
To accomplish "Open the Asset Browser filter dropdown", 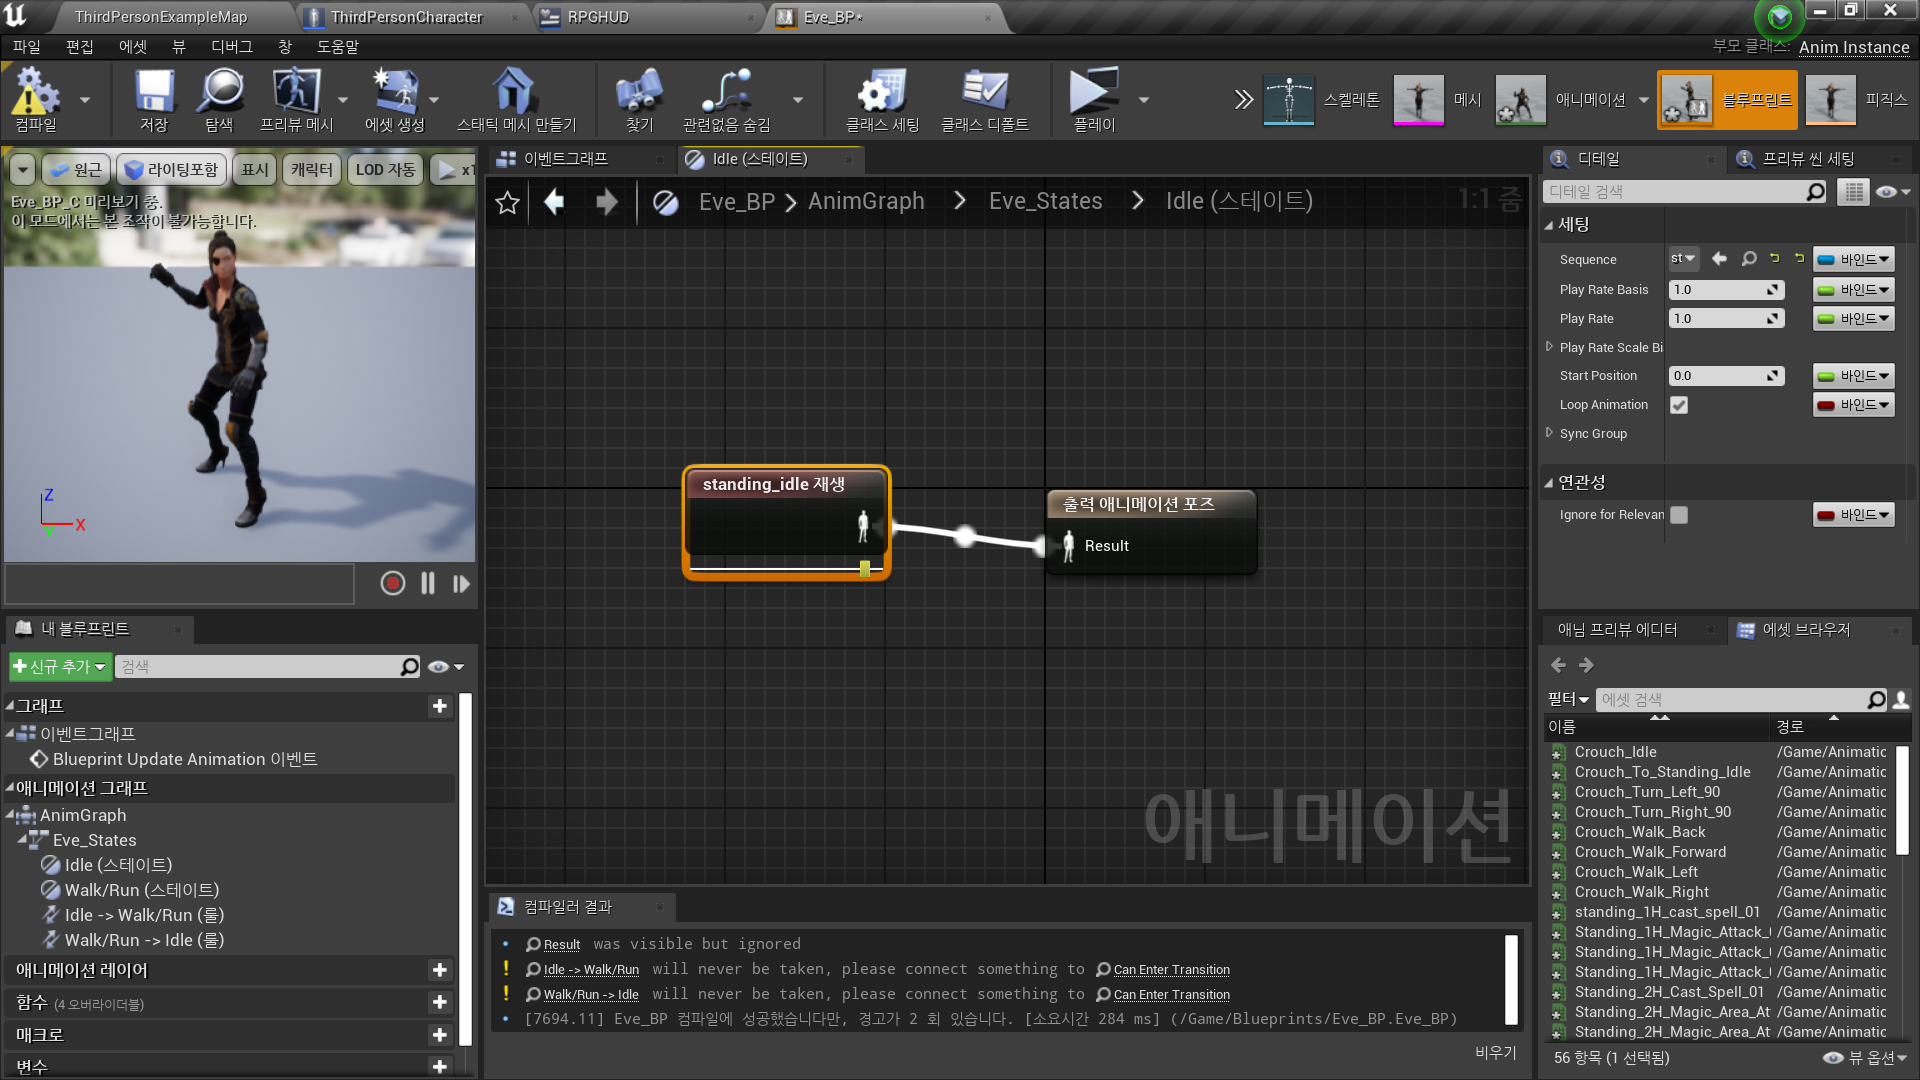I will pos(1567,700).
